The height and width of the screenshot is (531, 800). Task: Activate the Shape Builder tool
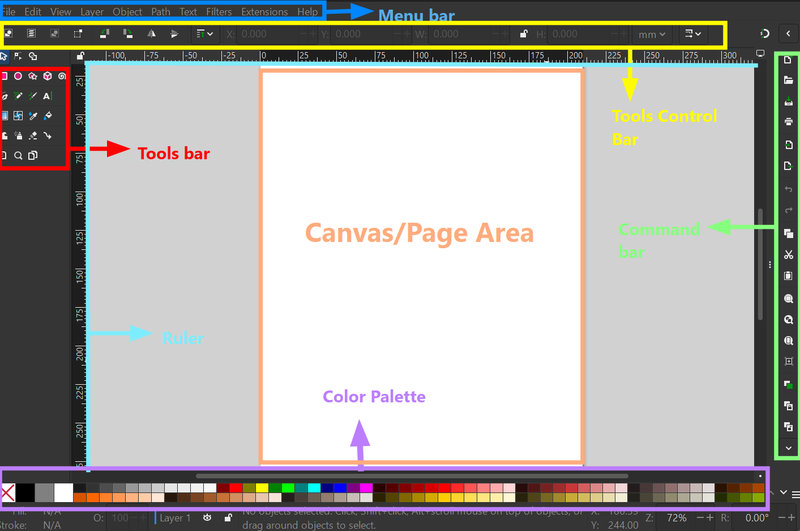pos(33,56)
